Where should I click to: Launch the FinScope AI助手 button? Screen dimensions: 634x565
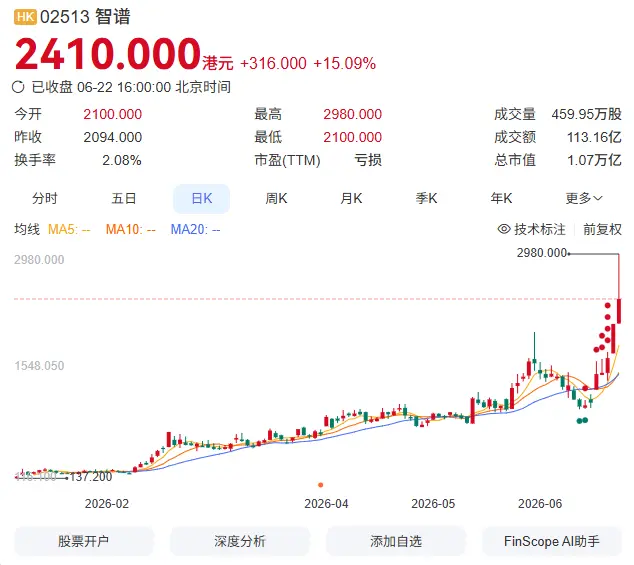552,541
